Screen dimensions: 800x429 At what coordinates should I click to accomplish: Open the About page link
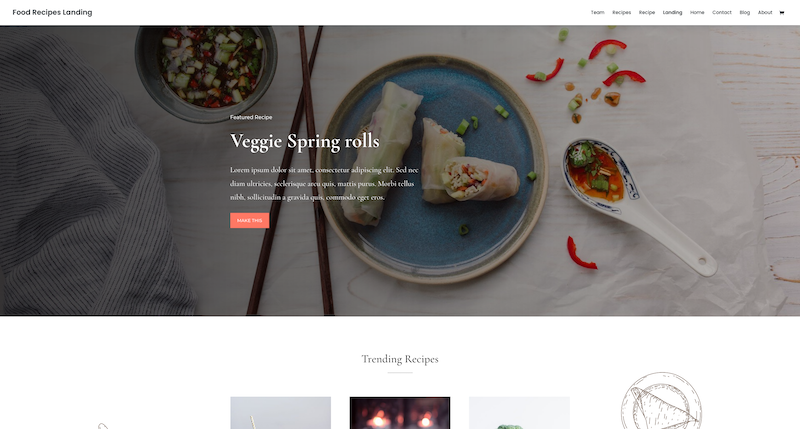[x=765, y=12]
